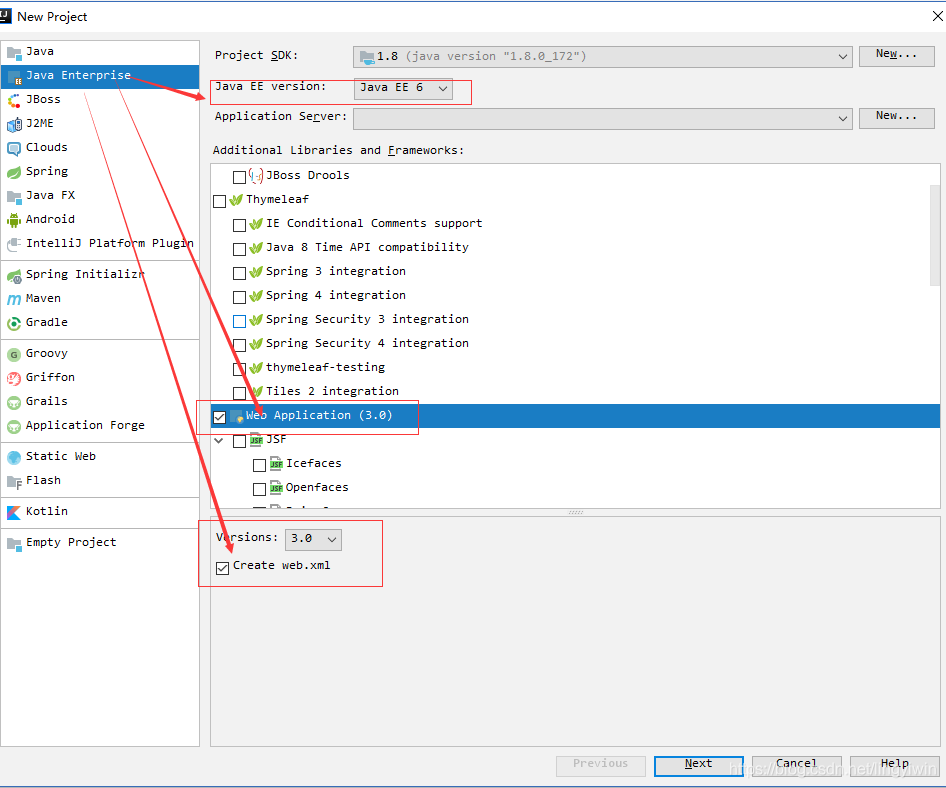Enable the JSF checkbox

coord(240,441)
